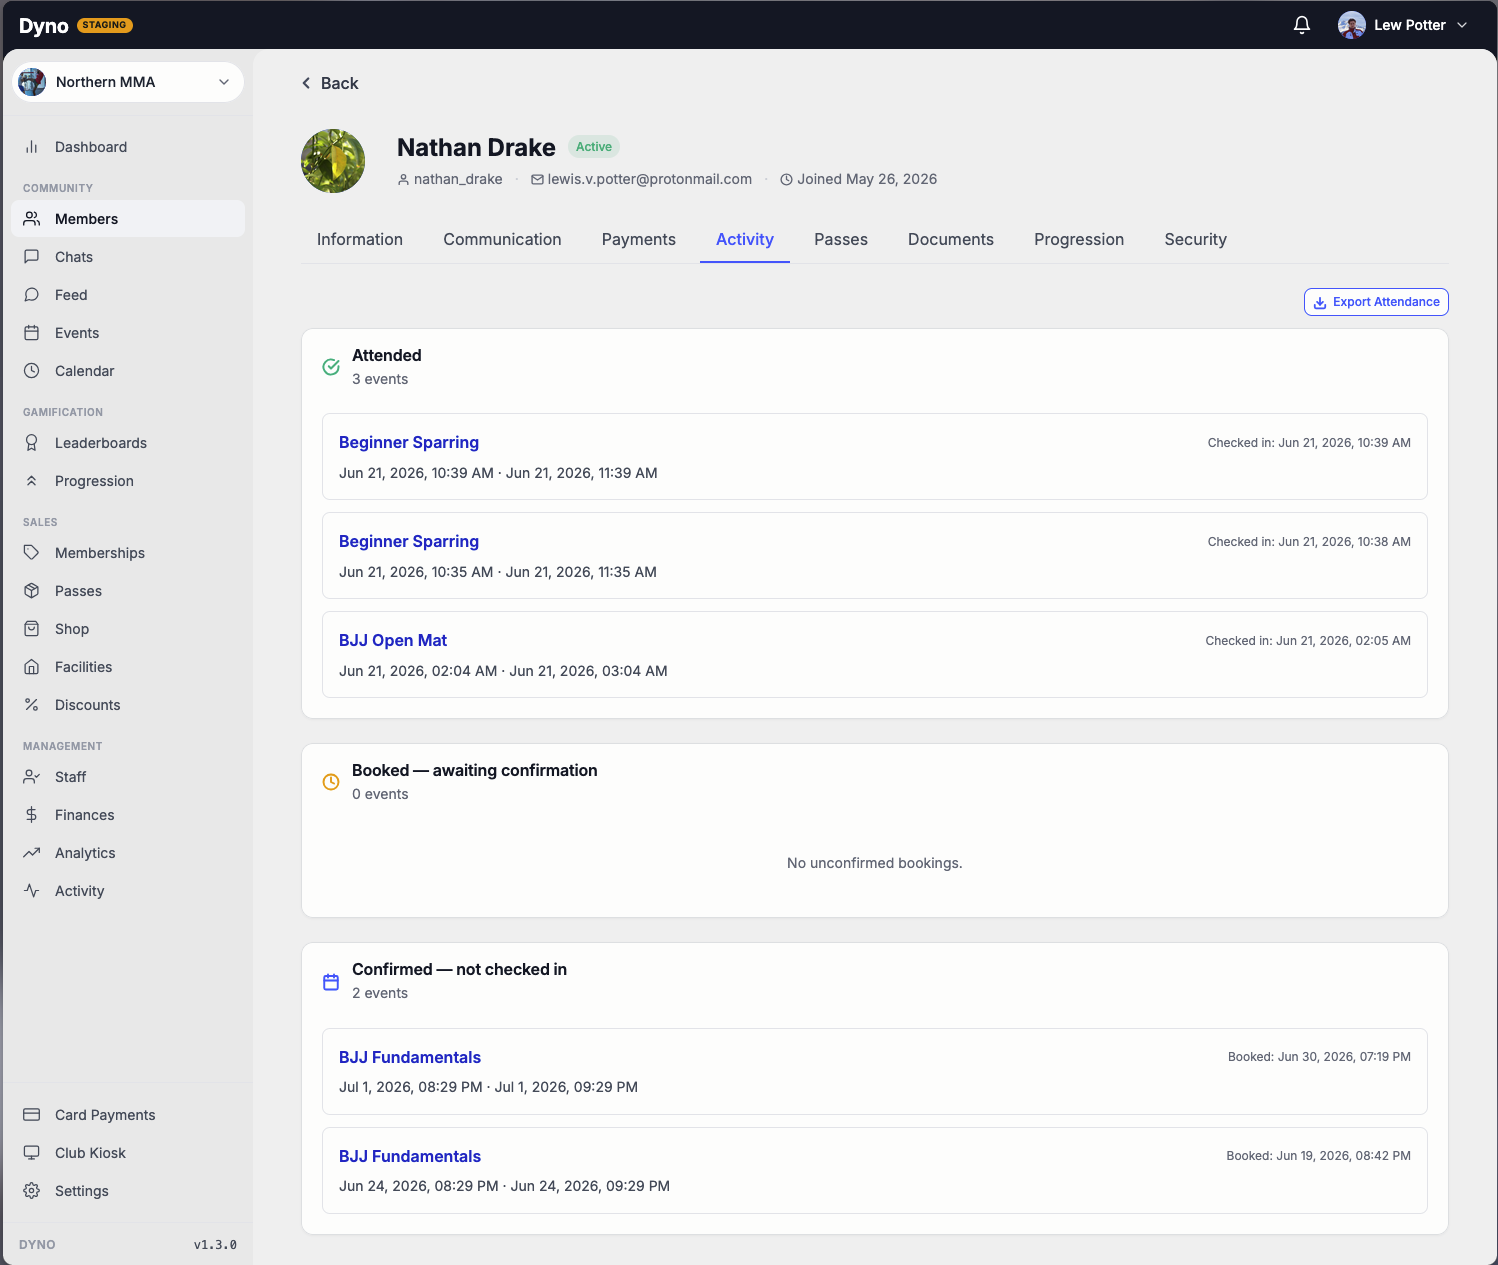1498x1265 pixels.
Task: Click 'Booked: Jun 30, 2026, 07:19 PM' text
Action: (1319, 1057)
